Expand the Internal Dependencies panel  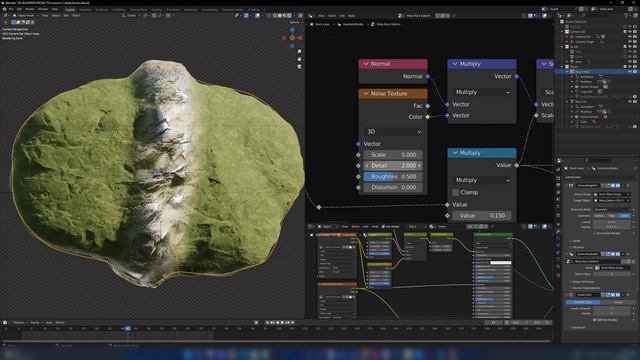585,288
